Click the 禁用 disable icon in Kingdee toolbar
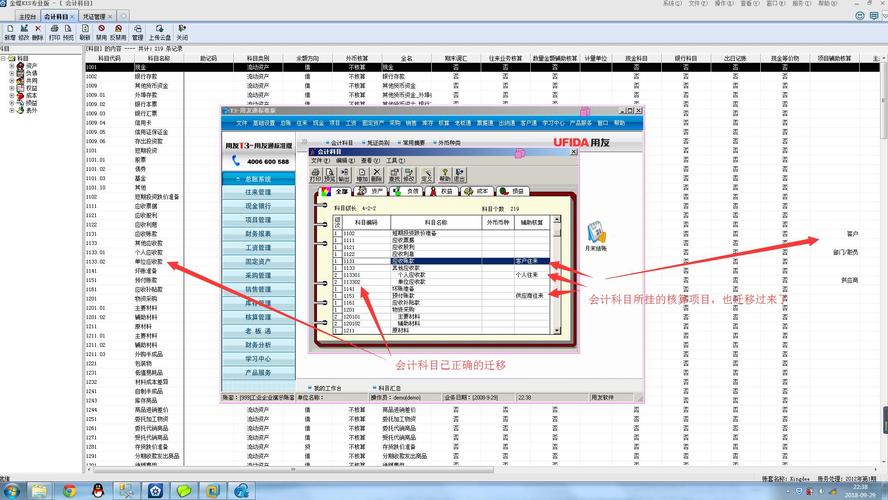 click(x=101, y=32)
